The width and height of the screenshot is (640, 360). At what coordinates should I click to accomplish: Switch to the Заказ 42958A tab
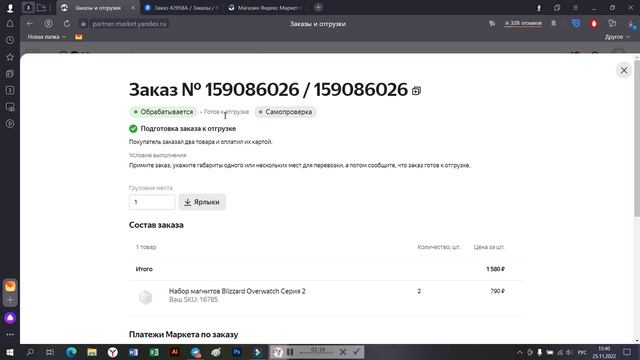pos(182,8)
